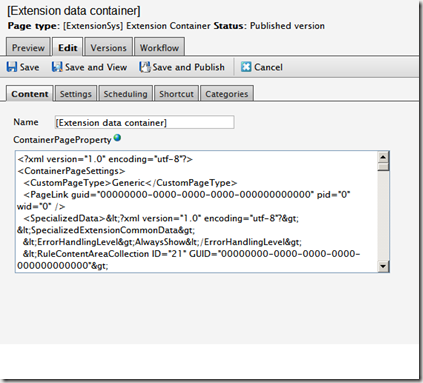Click the text area scrollbar down arrow

pyautogui.click(x=383, y=266)
